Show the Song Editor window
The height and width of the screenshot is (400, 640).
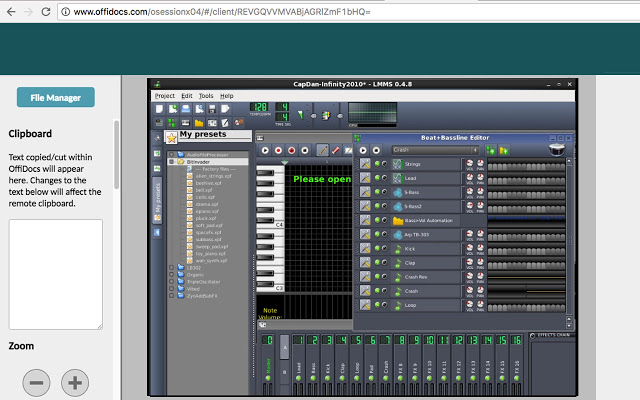click(x=160, y=123)
